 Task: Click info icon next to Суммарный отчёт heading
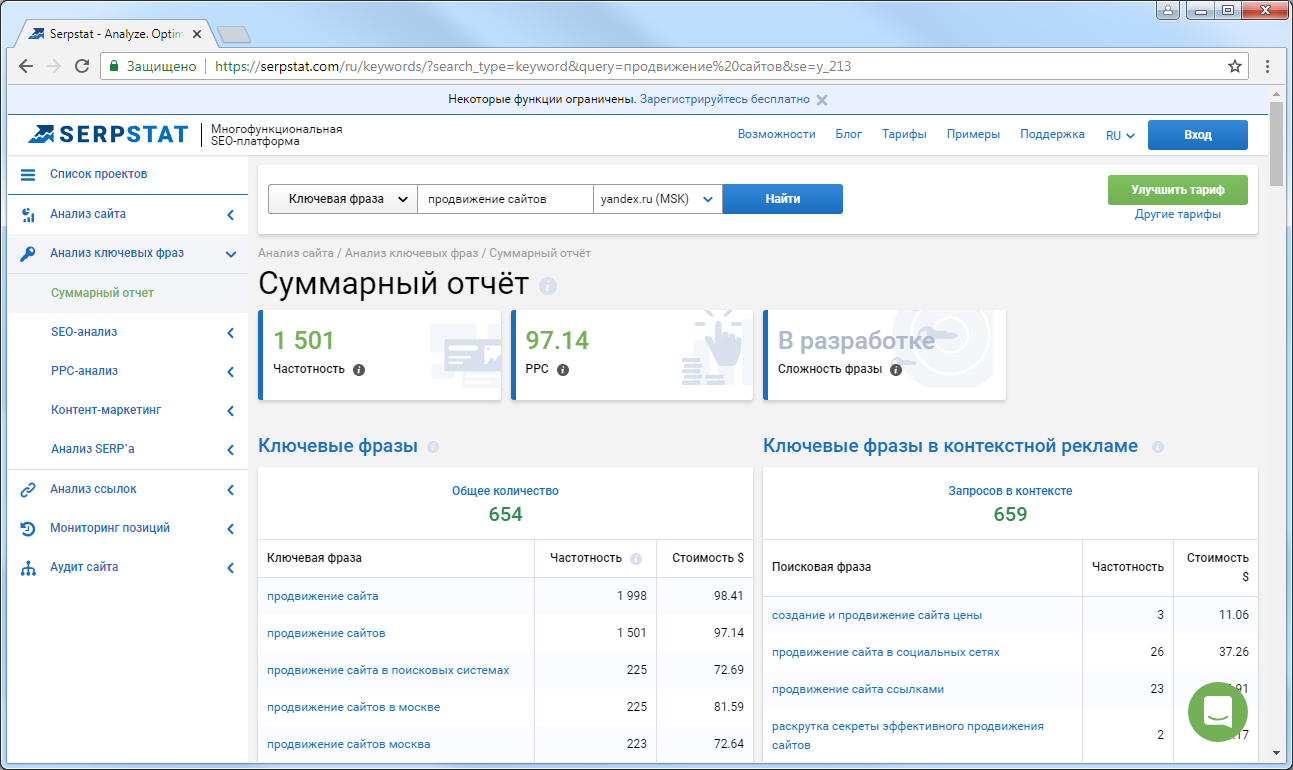[x=547, y=286]
